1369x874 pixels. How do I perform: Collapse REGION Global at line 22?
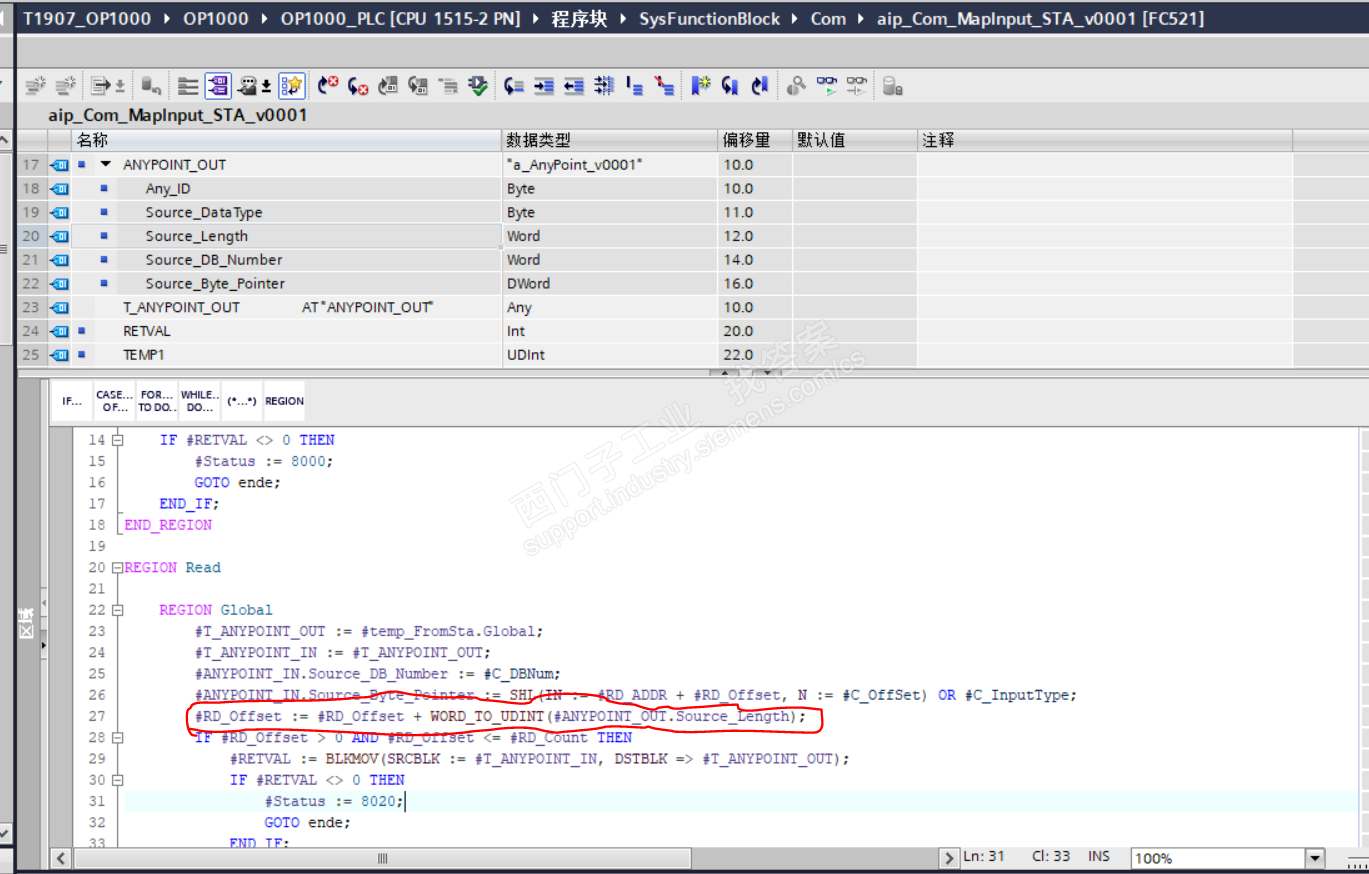pos(117,610)
